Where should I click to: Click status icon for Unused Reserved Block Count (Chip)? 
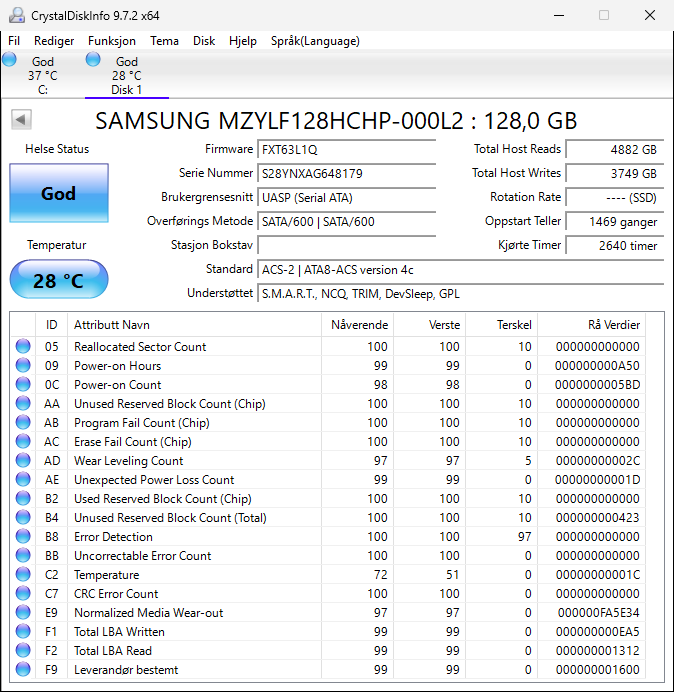[x=23, y=403]
